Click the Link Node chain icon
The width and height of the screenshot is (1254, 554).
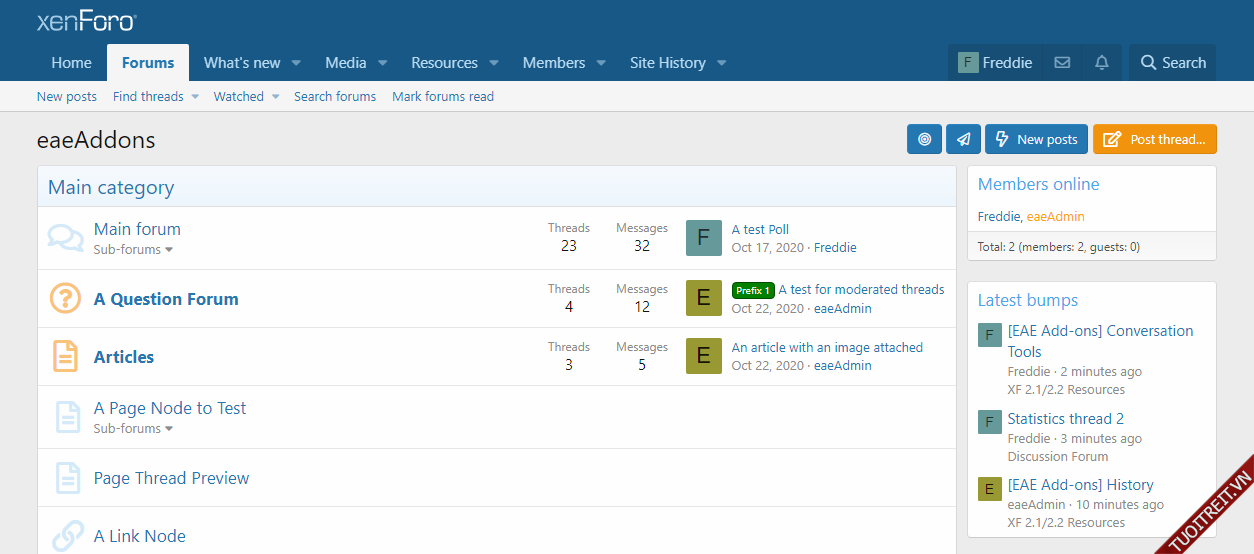tap(67, 536)
